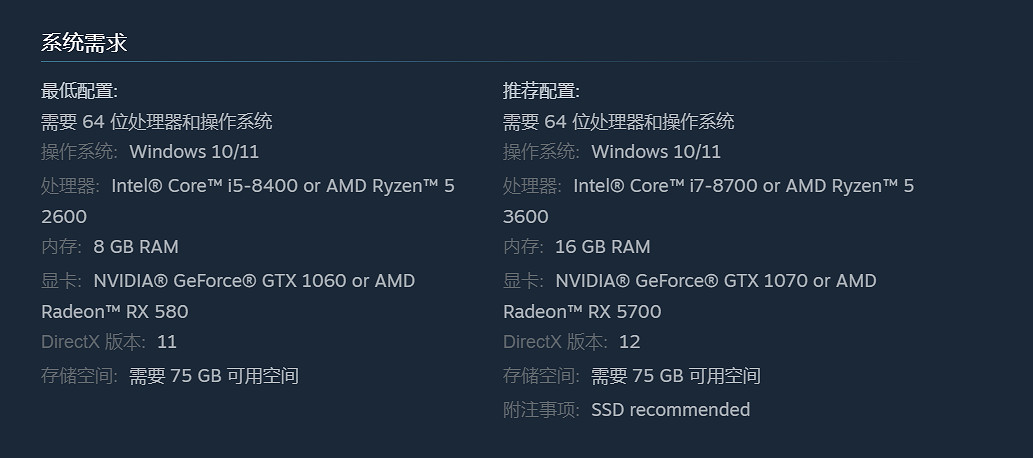Click Windows 10/11 under minimum configuration
The image size is (1033, 458).
tap(194, 152)
